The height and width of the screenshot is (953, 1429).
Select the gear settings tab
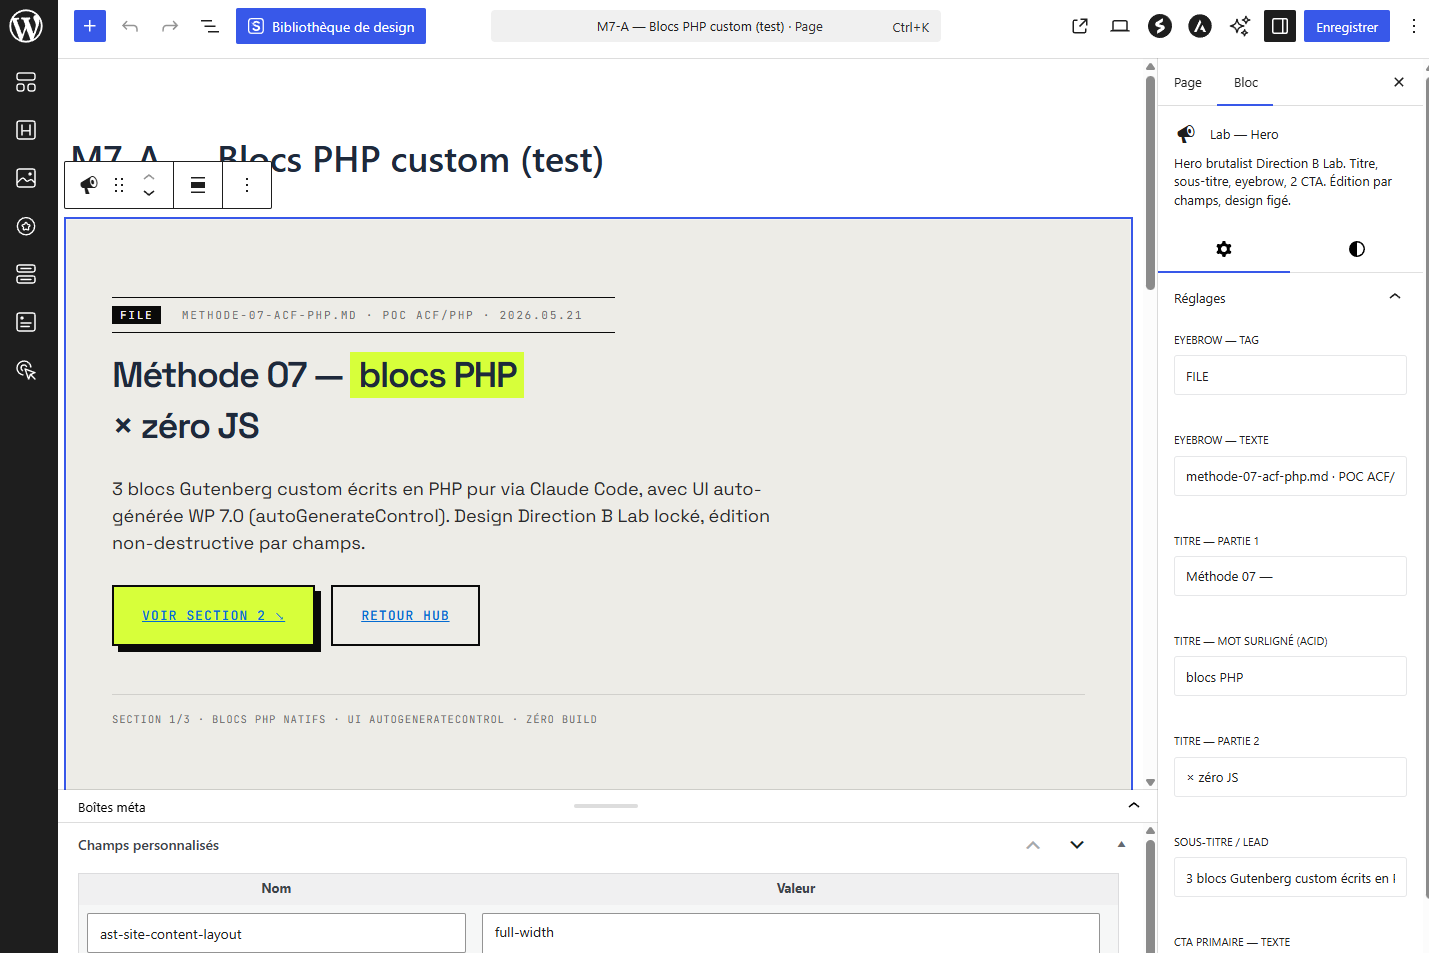point(1224,249)
